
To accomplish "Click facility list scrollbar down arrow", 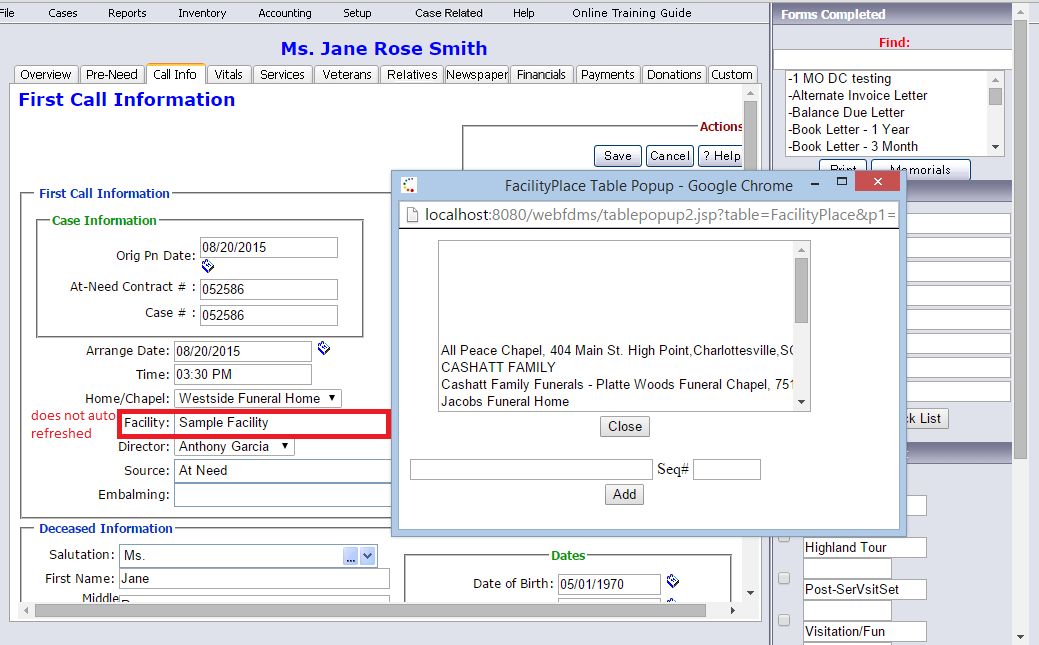I will tap(801, 402).
